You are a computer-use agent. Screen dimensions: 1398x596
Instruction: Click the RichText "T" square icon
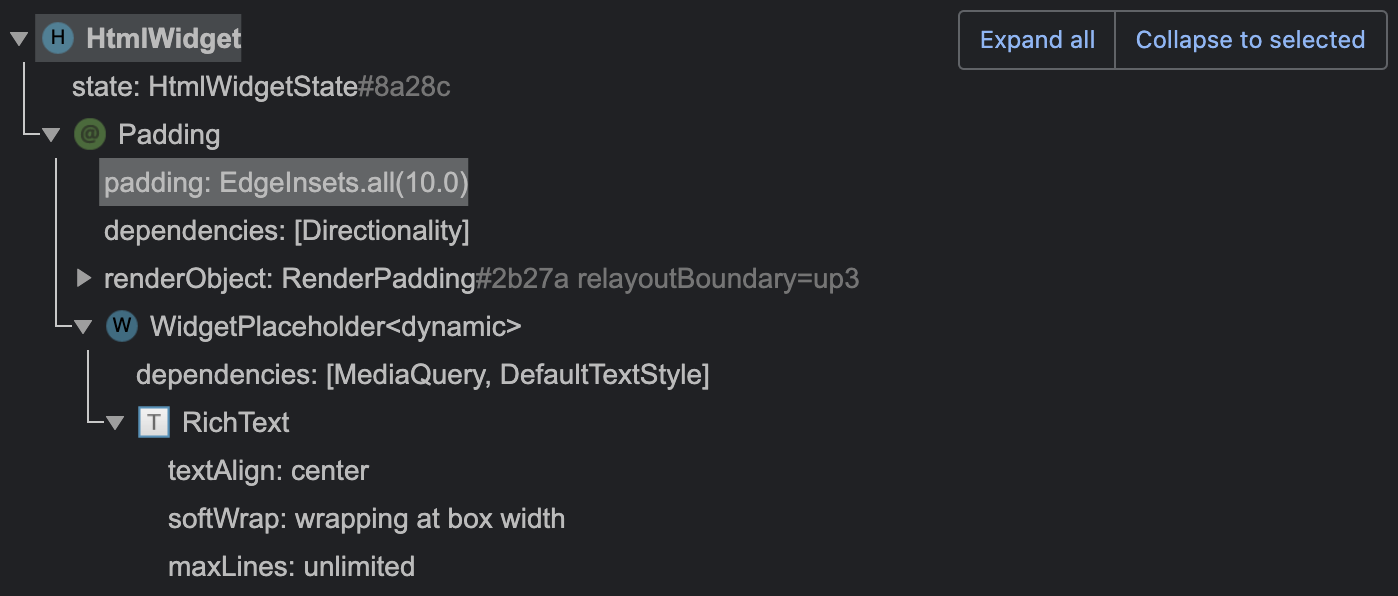(153, 422)
